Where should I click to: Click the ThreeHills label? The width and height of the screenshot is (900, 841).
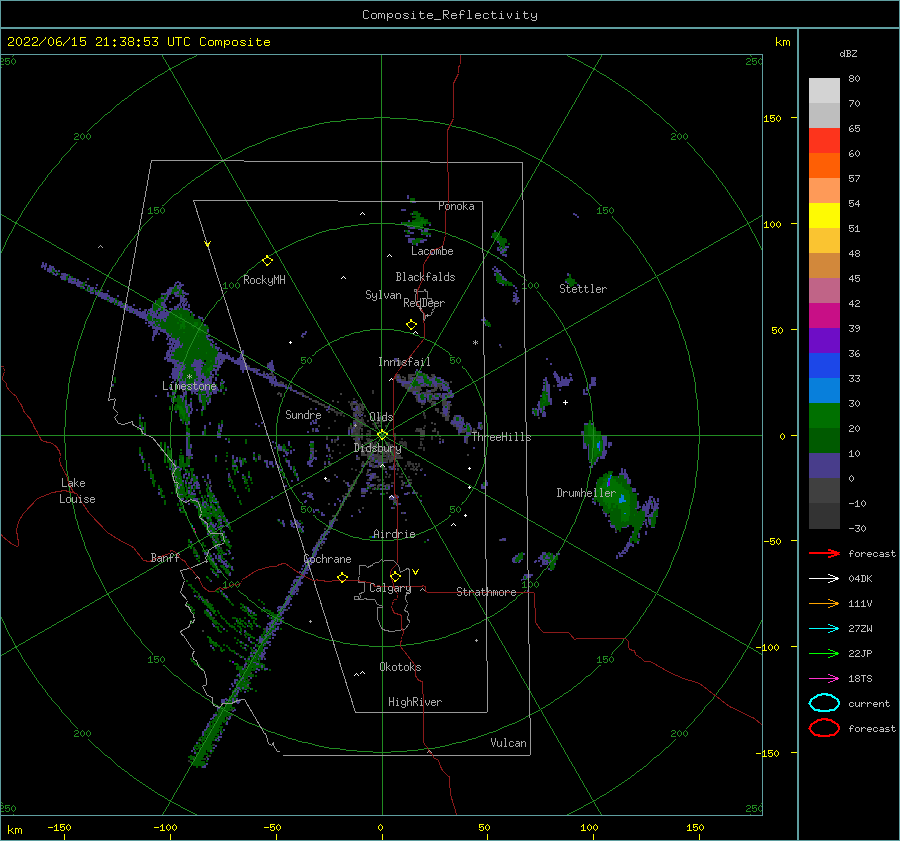(502, 437)
